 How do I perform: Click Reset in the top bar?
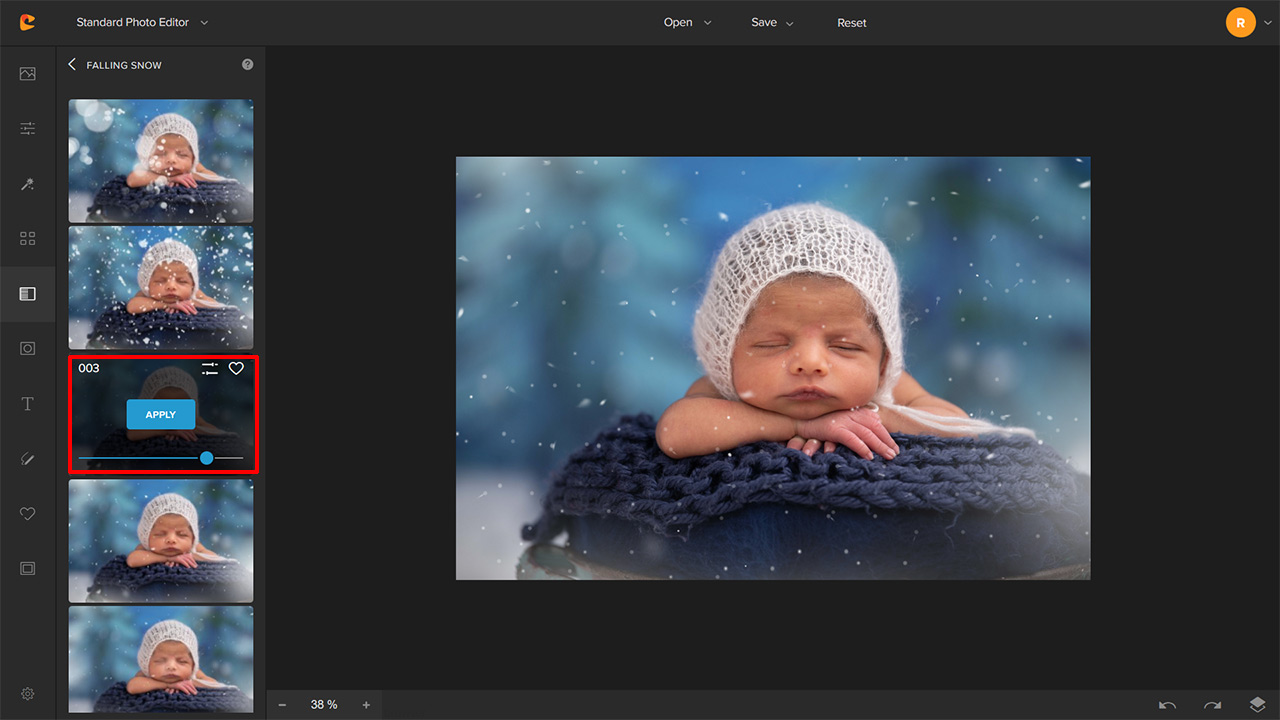click(851, 22)
